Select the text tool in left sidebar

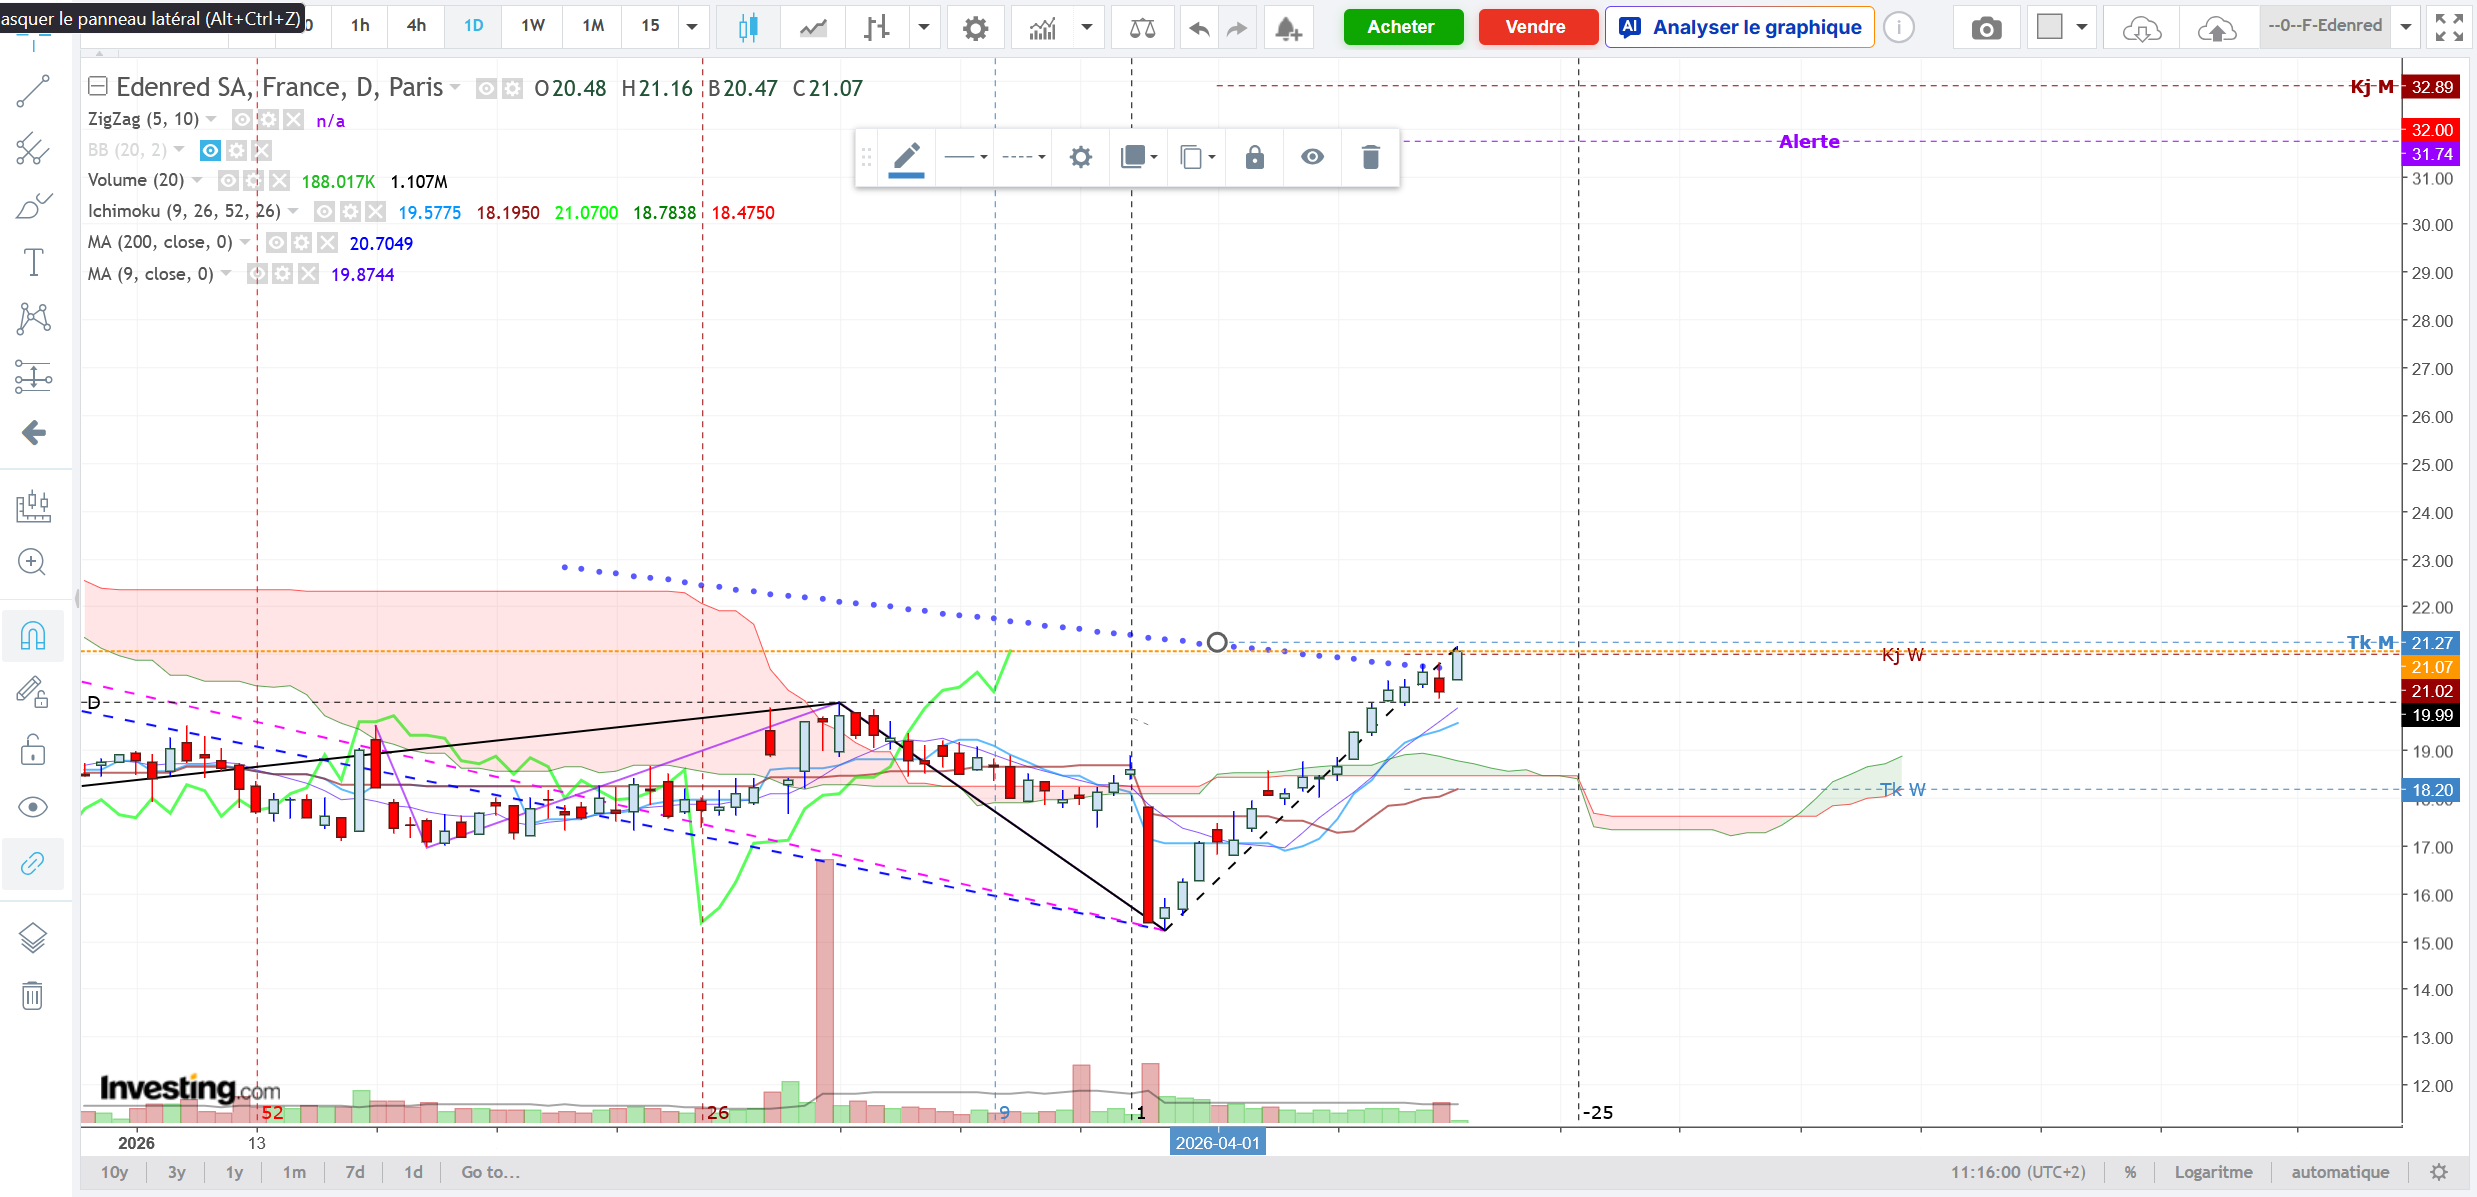pyautogui.click(x=33, y=263)
